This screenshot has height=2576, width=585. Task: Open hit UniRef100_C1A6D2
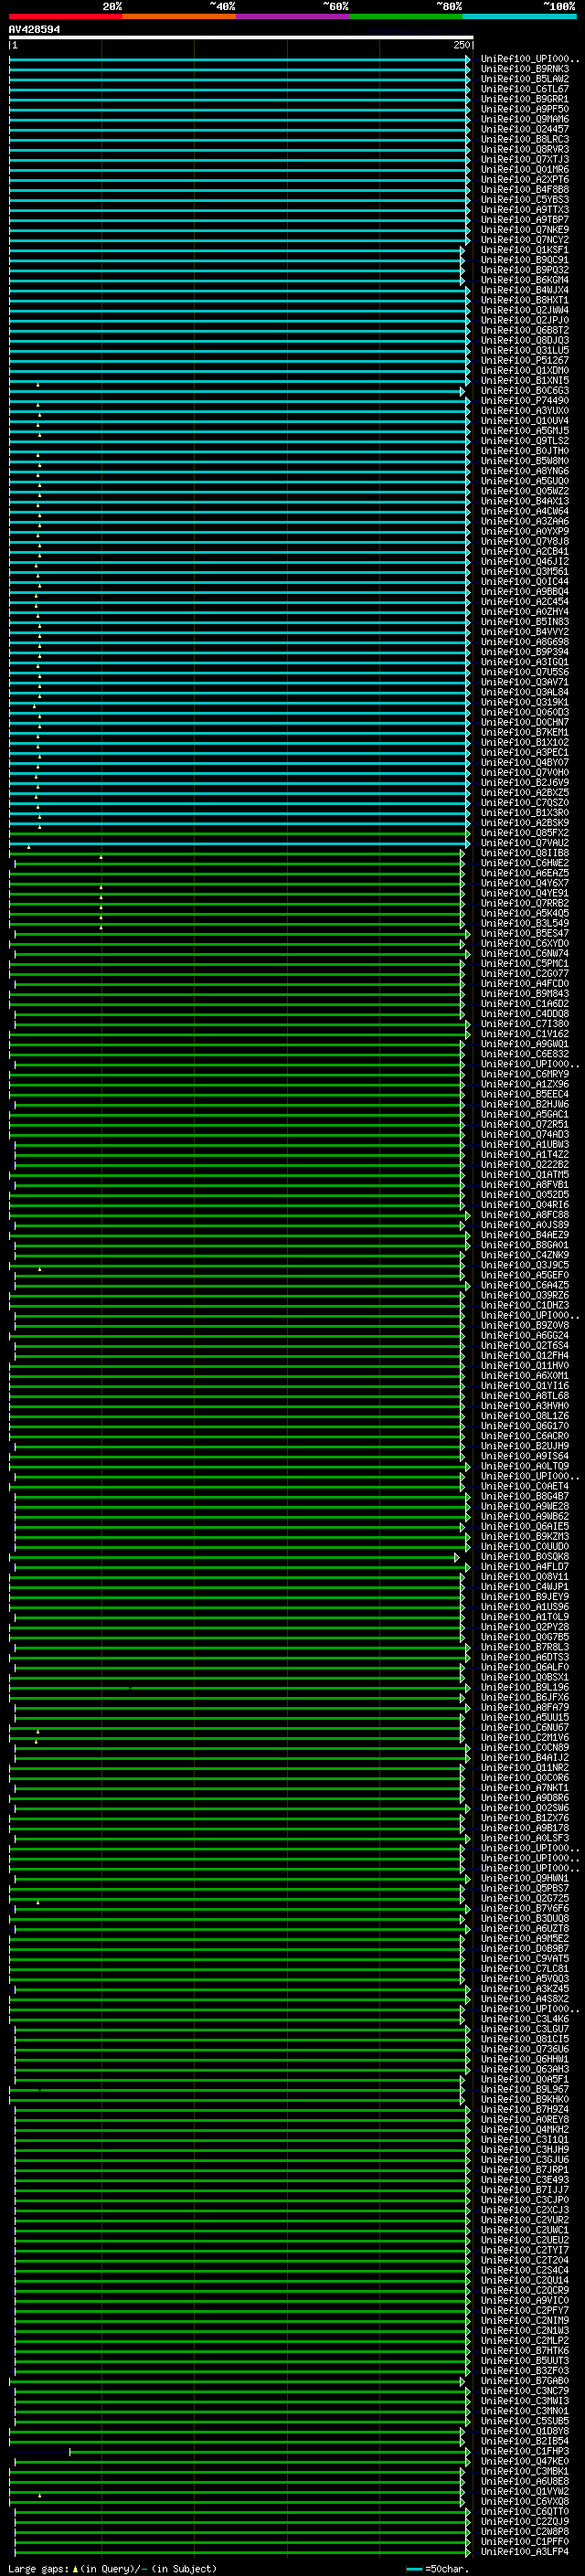525,1004
